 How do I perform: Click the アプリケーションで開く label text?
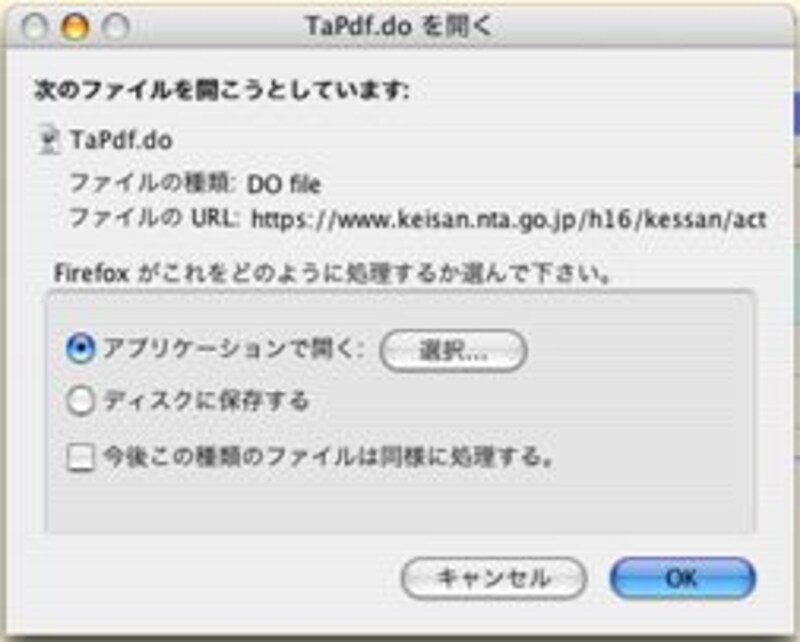(234, 349)
